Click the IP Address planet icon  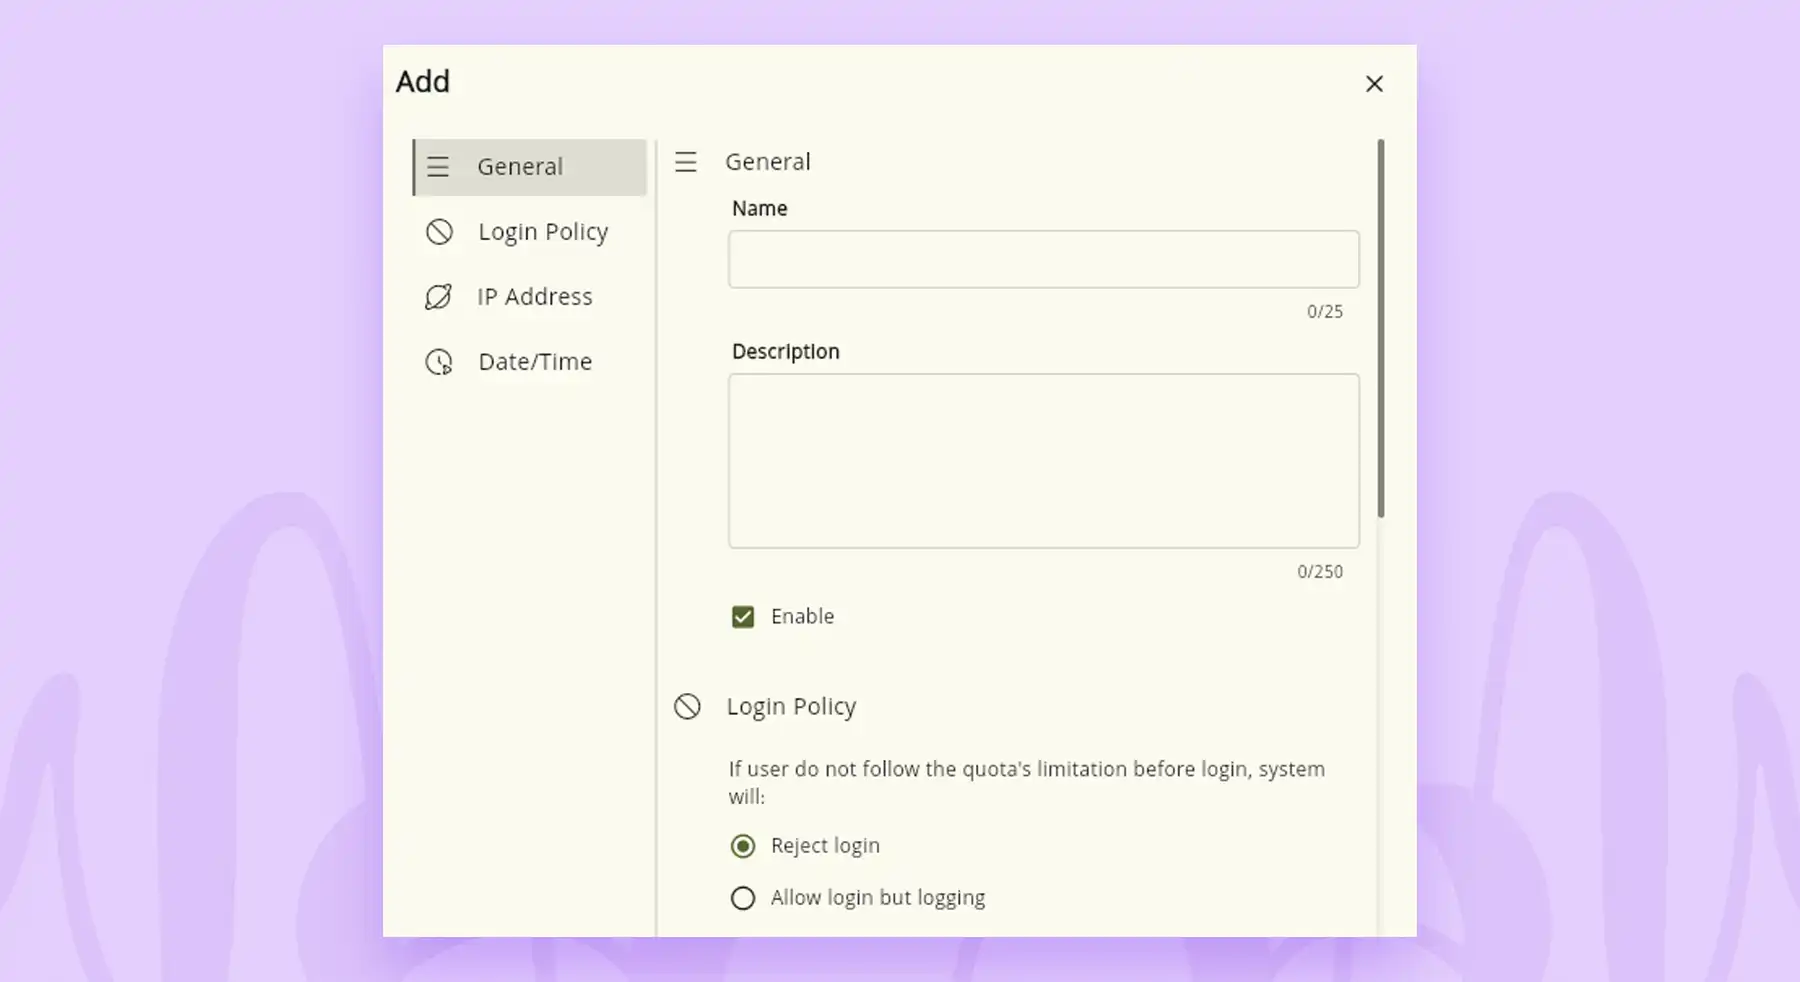[x=438, y=297]
